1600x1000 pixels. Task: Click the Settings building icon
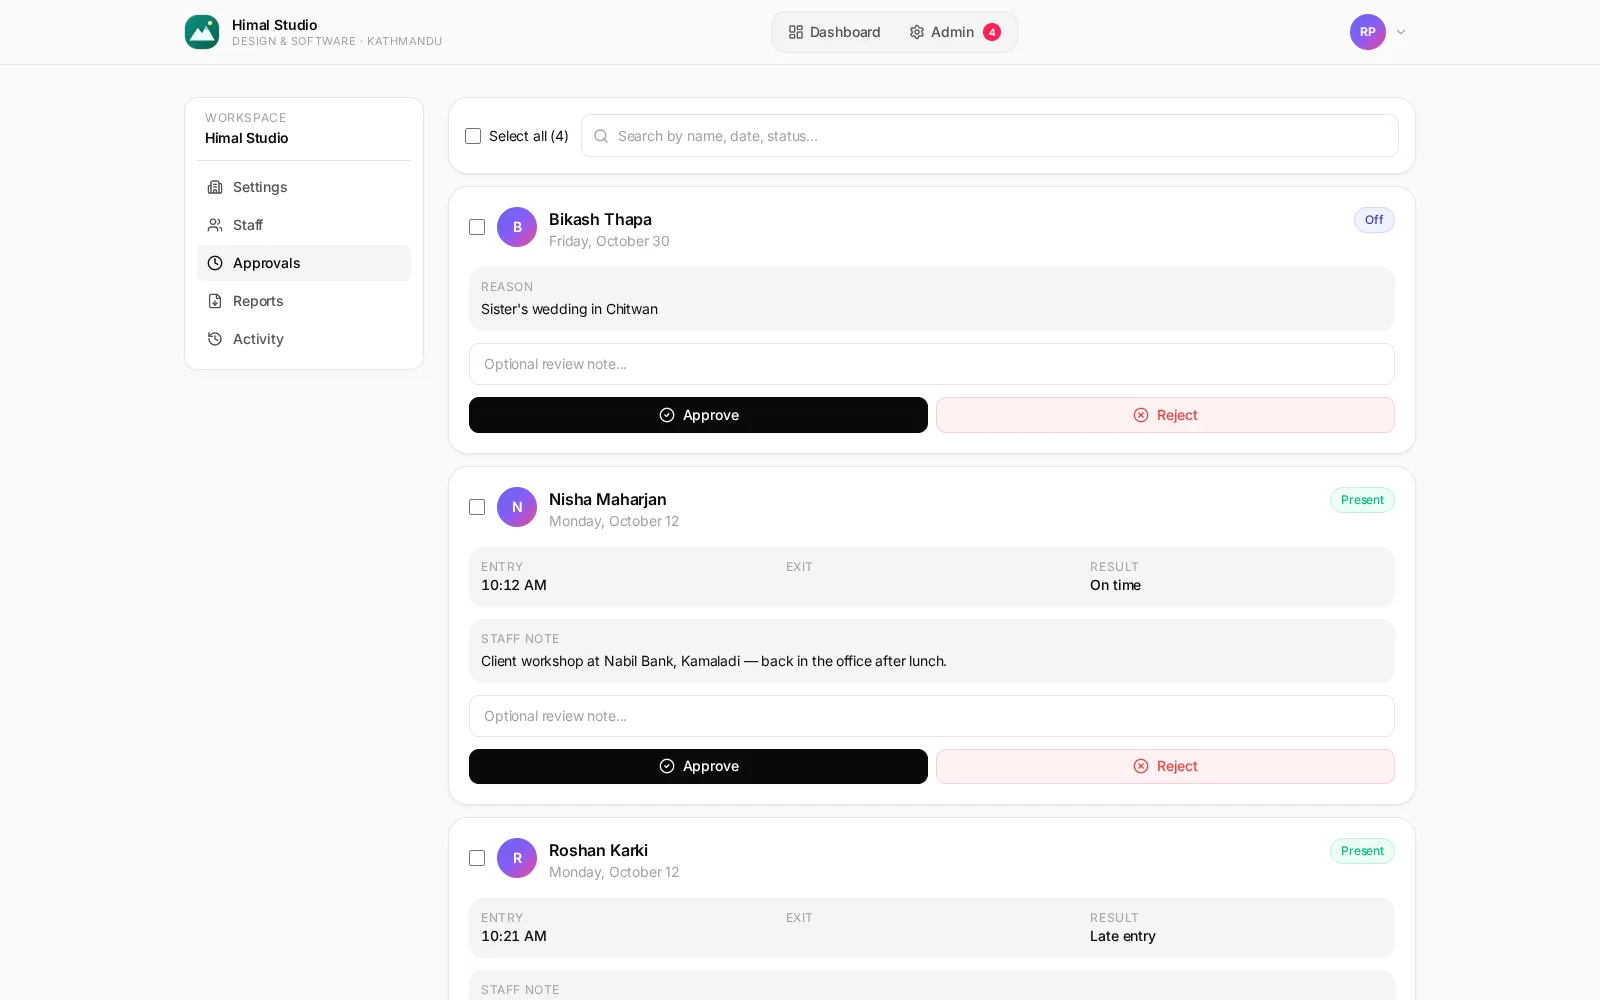coord(215,187)
